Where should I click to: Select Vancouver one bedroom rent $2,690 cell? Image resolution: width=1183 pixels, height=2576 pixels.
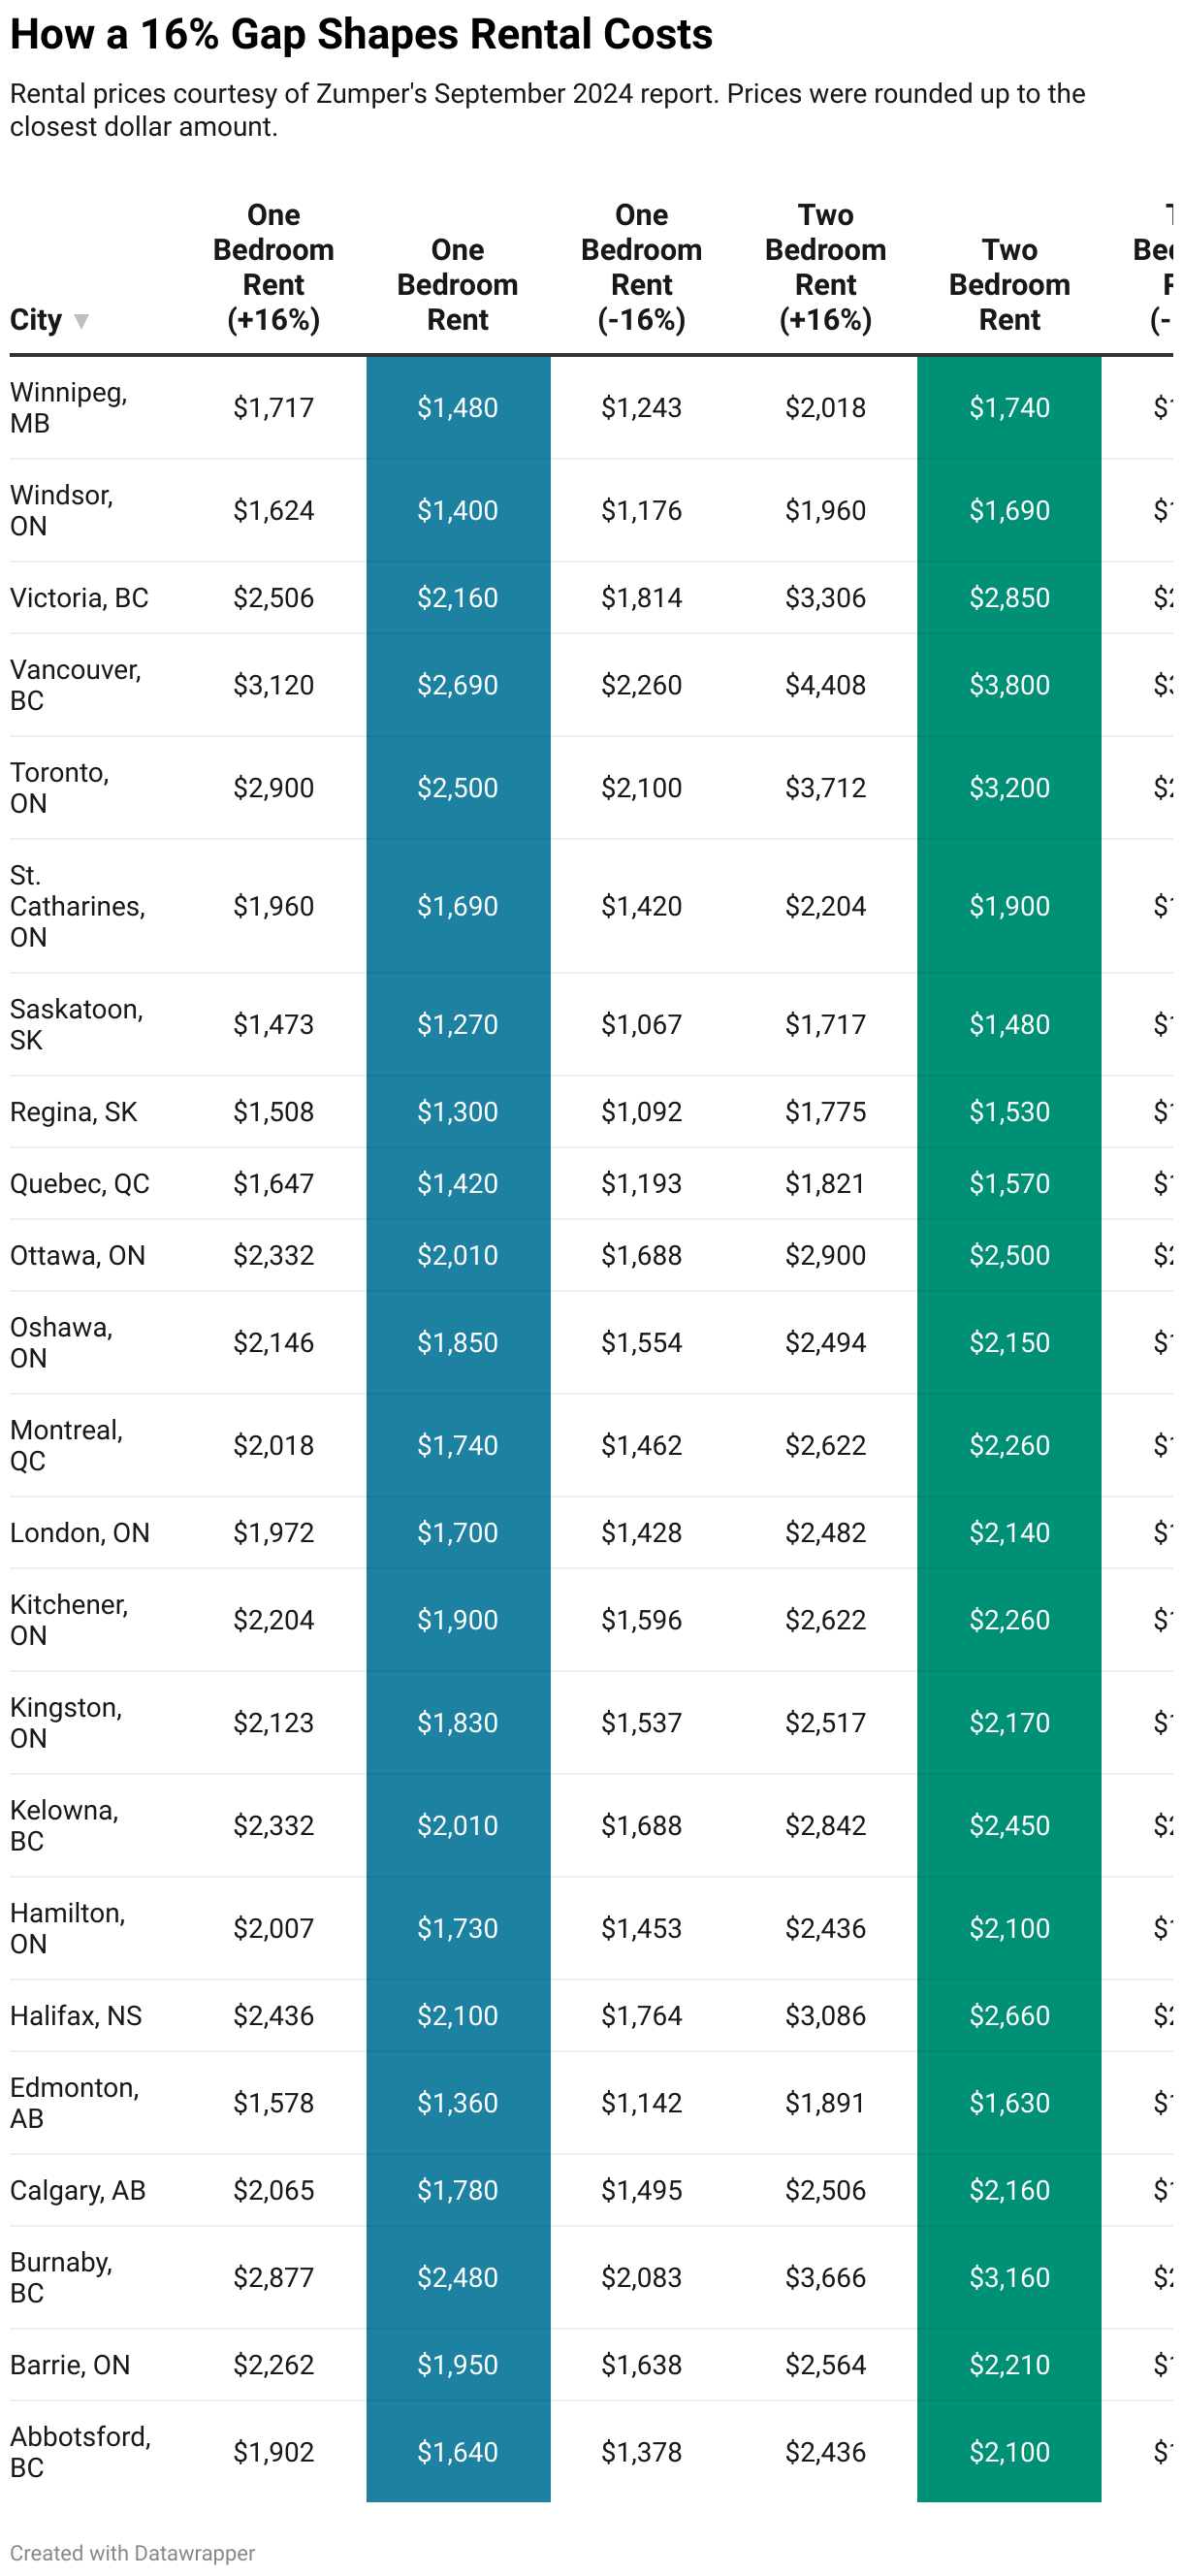tap(458, 685)
